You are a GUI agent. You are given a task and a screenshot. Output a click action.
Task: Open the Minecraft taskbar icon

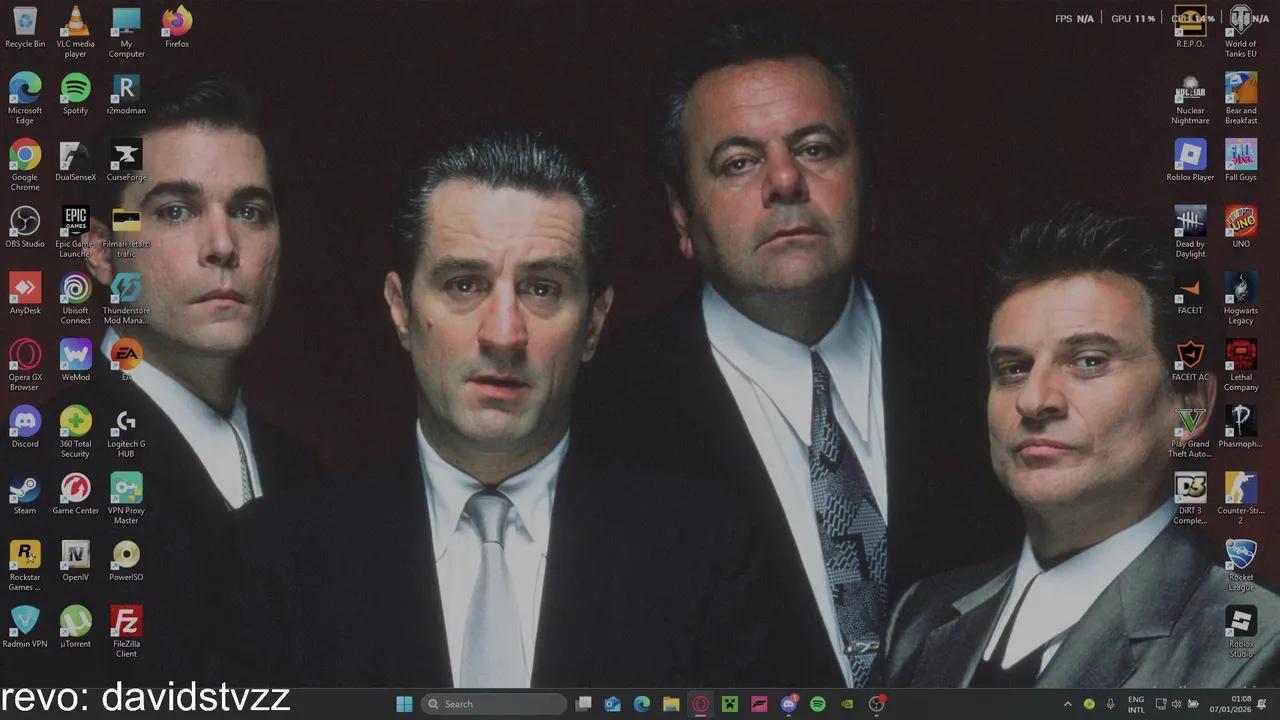pyautogui.click(x=730, y=704)
